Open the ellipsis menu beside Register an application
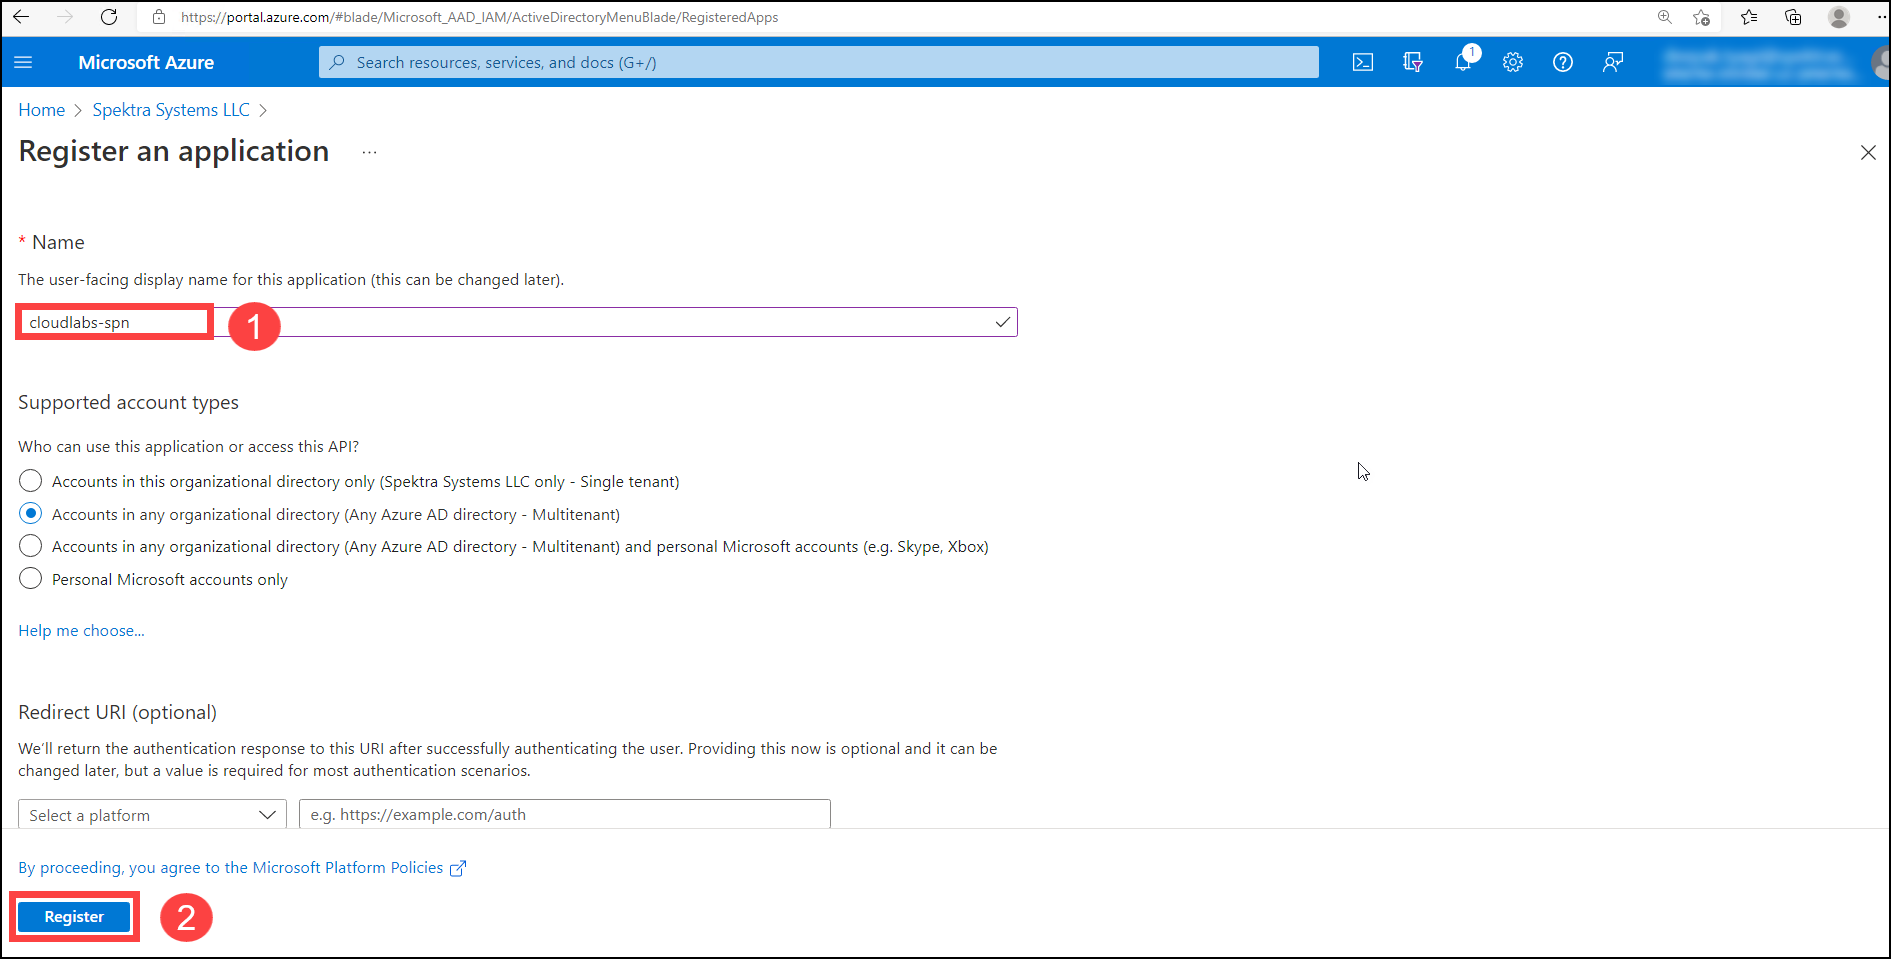 pyautogui.click(x=370, y=153)
